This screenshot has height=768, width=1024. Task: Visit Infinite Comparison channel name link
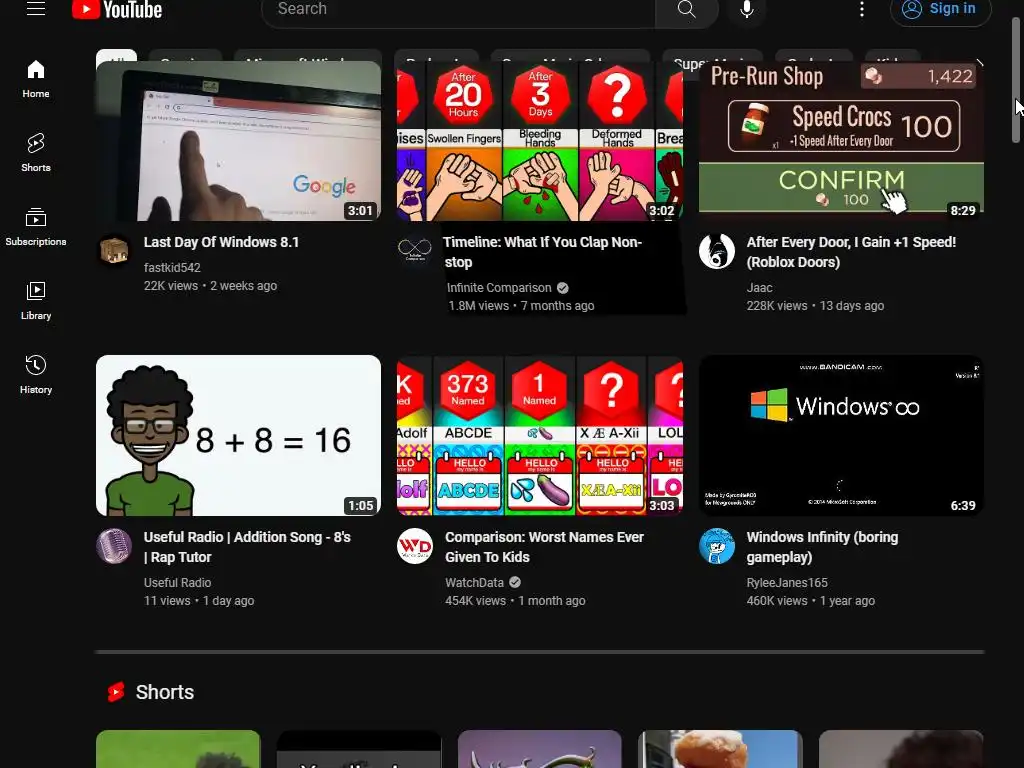point(499,288)
